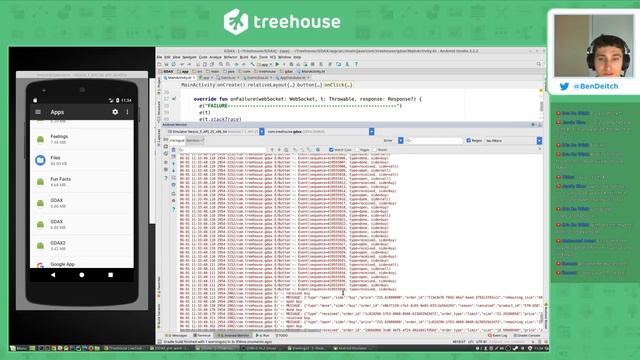Switch to the logcat tab in Android Monitor
The height and width of the screenshot is (360, 640).
point(176,140)
